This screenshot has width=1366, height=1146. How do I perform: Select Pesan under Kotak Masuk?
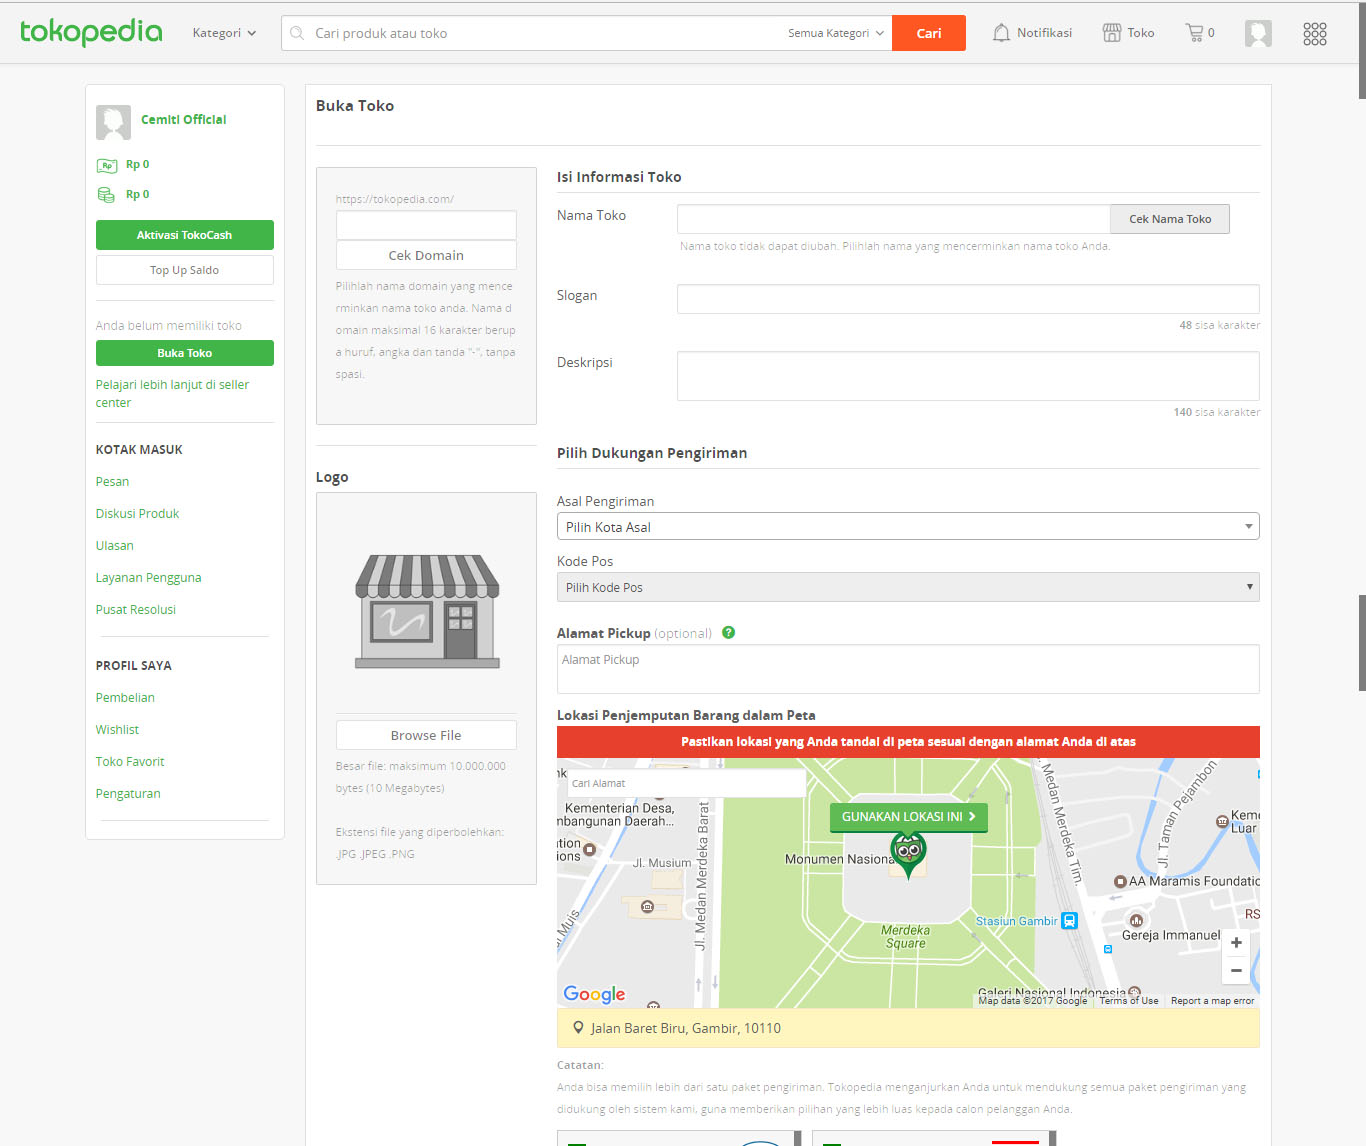tap(112, 481)
